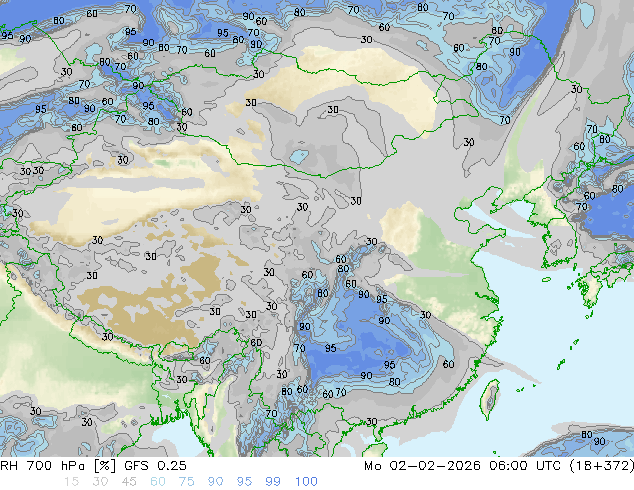The width and height of the screenshot is (634, 490).
Task: Select the 90 value in the legend
Action: (x=215, y=482)
